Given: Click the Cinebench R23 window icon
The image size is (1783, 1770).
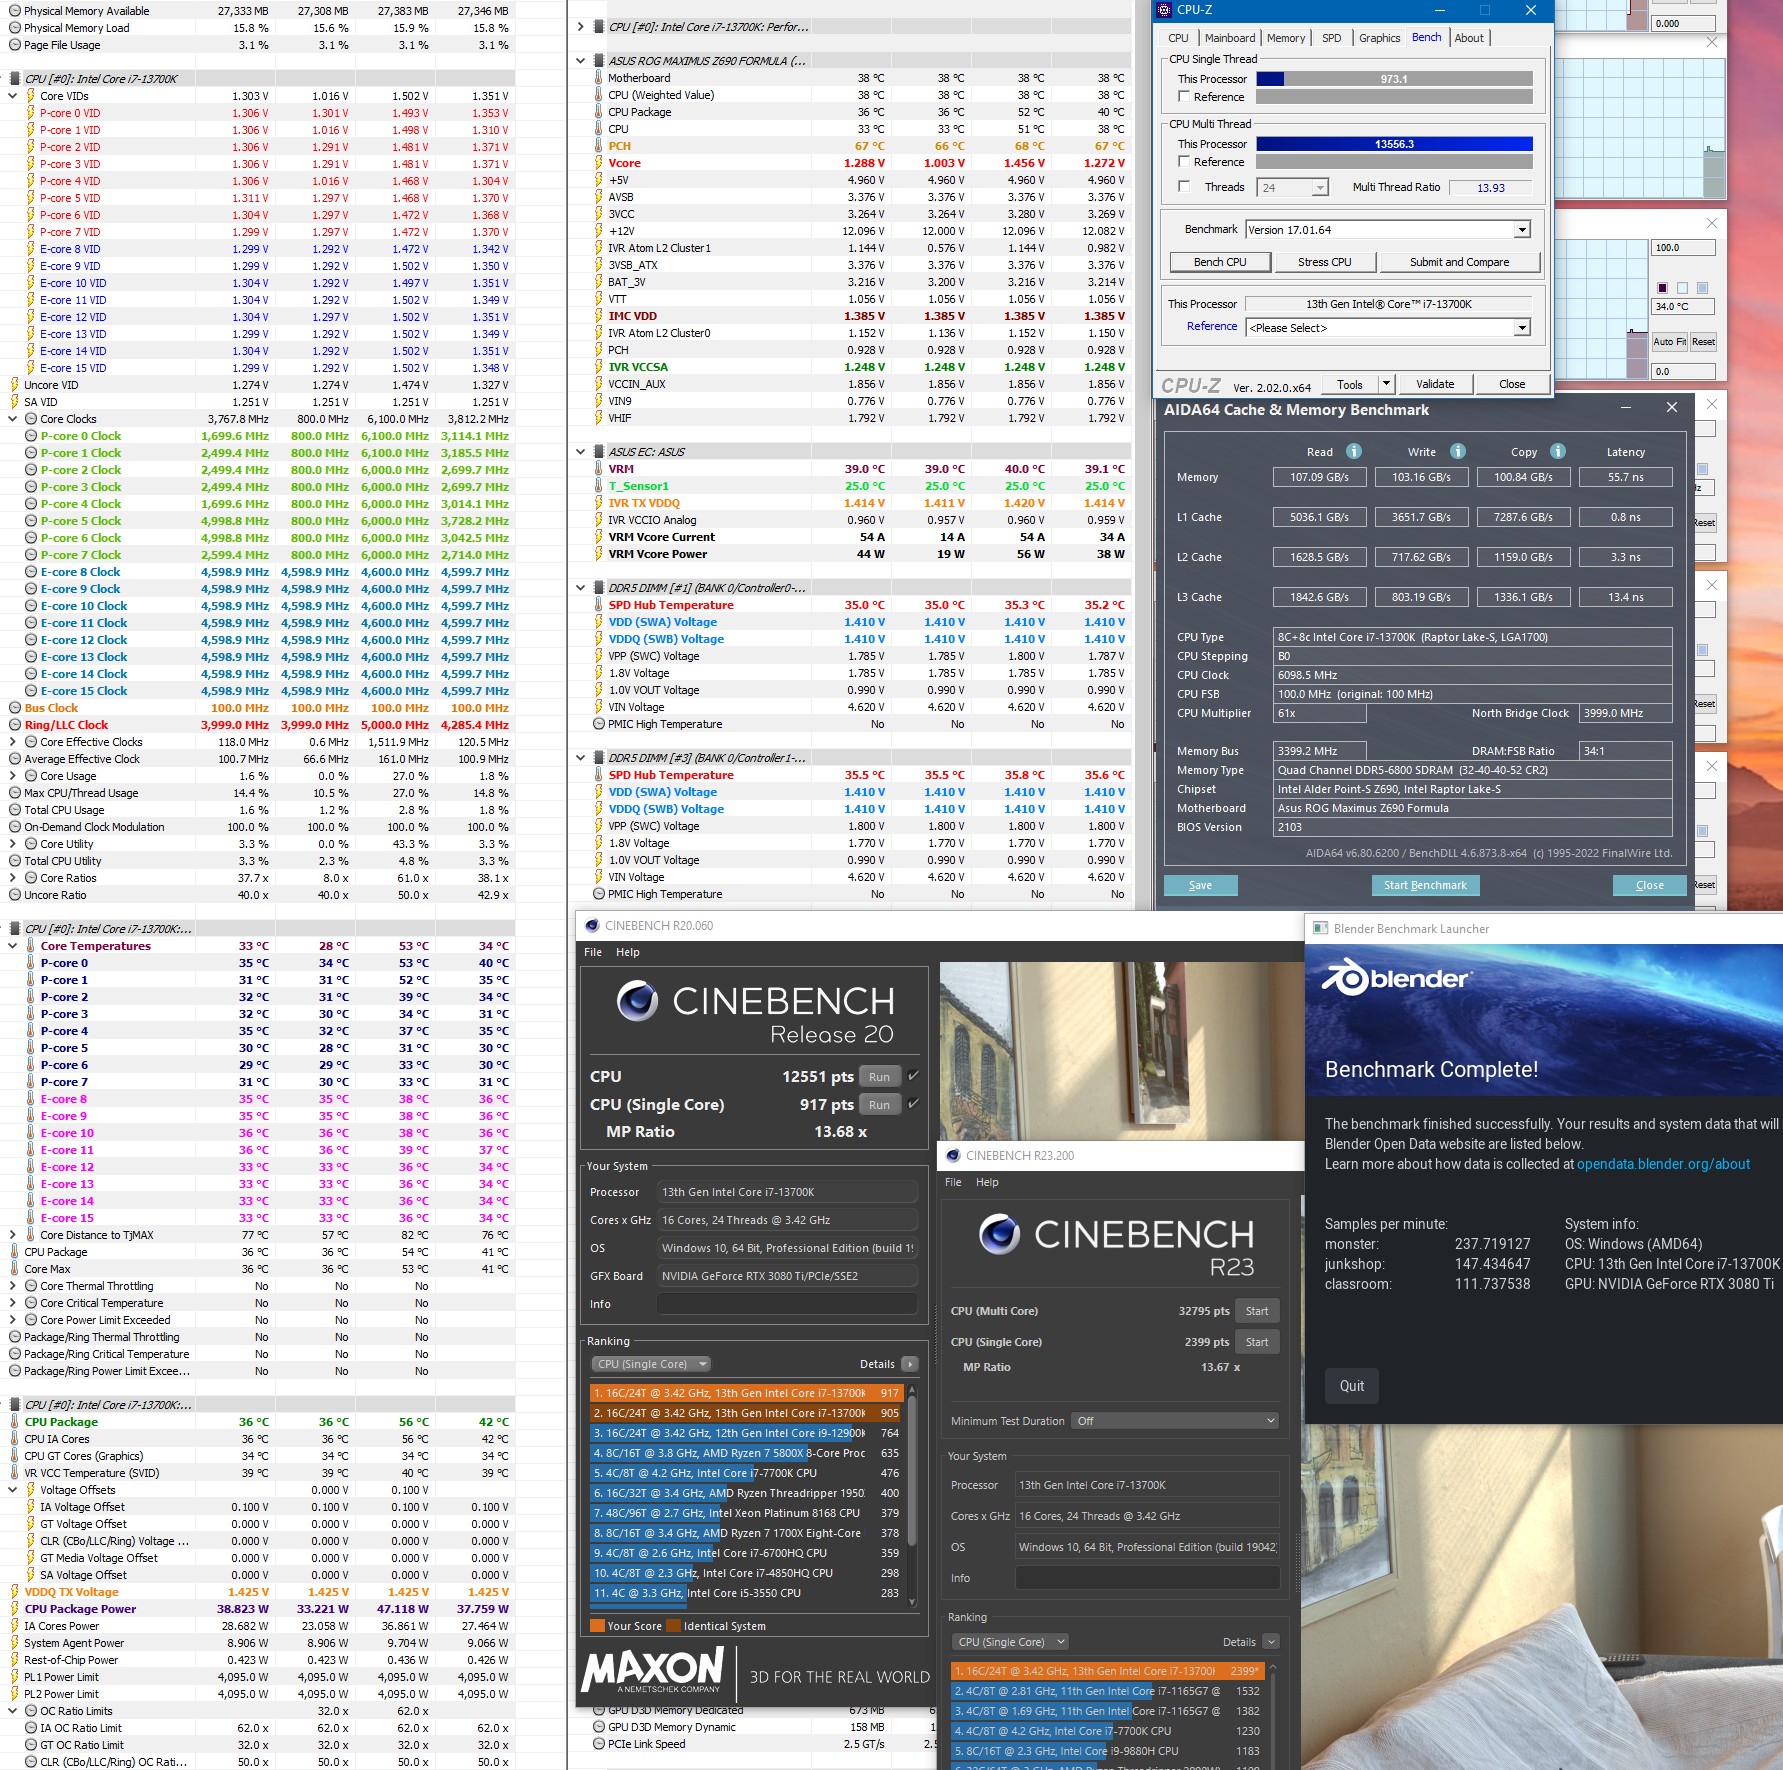Looking at the screenshot, I should pos(953,1156).
